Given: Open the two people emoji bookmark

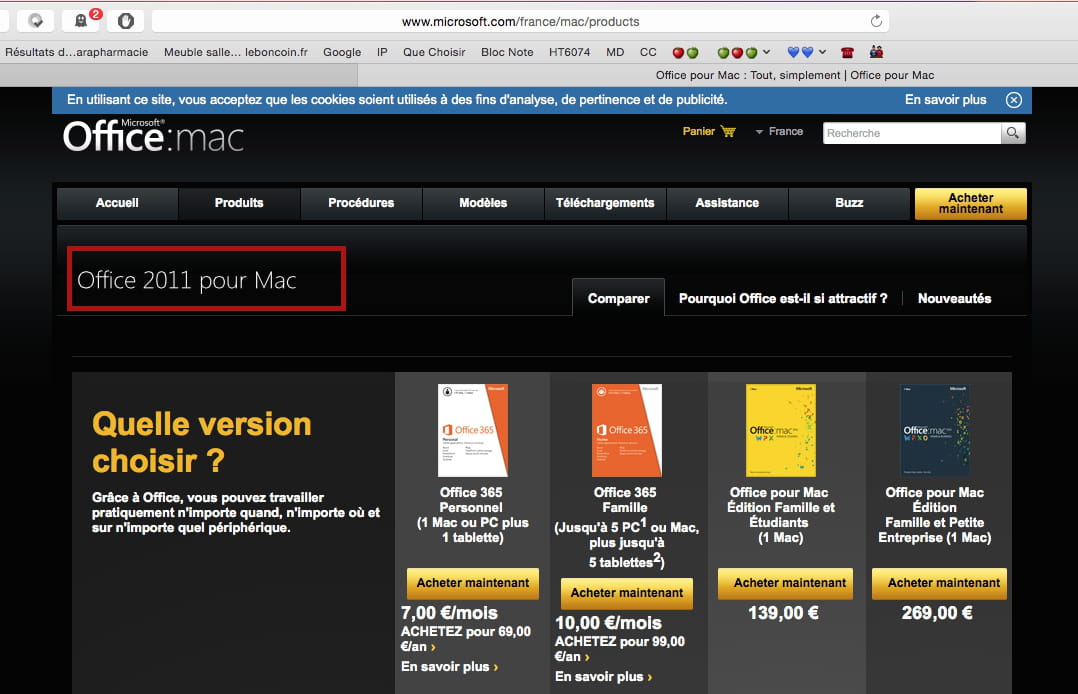Looking at the screenshot, I should pyautogui.click(x=876, y=52).
